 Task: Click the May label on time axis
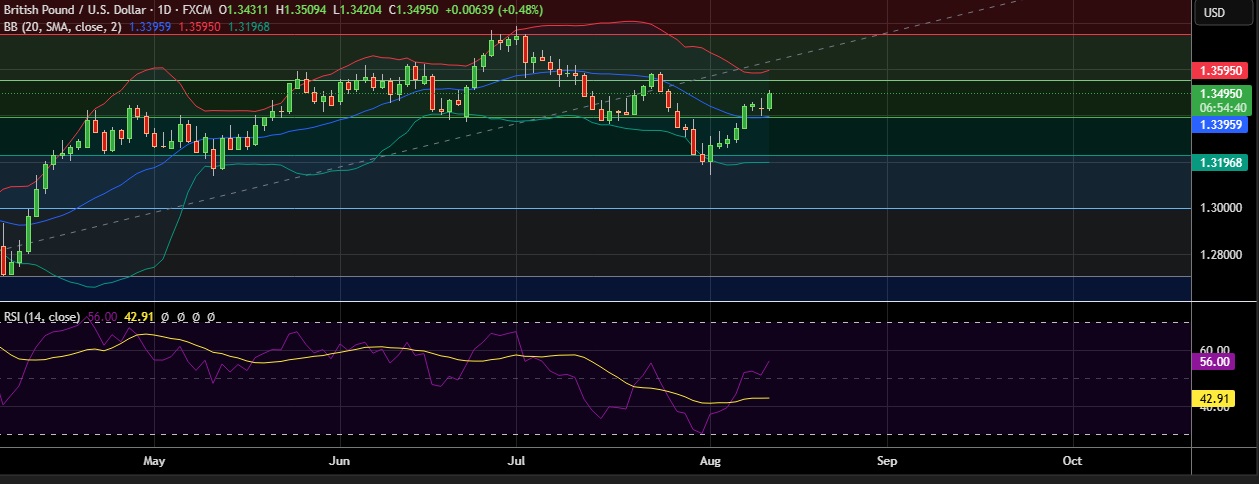click(x=153, y=462)
